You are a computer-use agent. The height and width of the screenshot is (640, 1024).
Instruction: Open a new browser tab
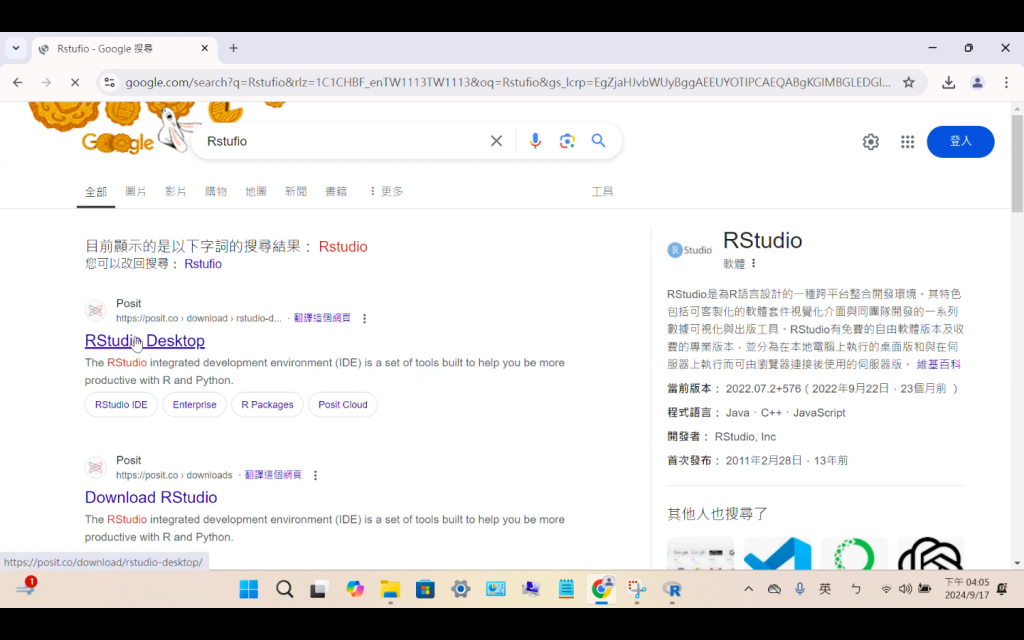coord(233,48)
